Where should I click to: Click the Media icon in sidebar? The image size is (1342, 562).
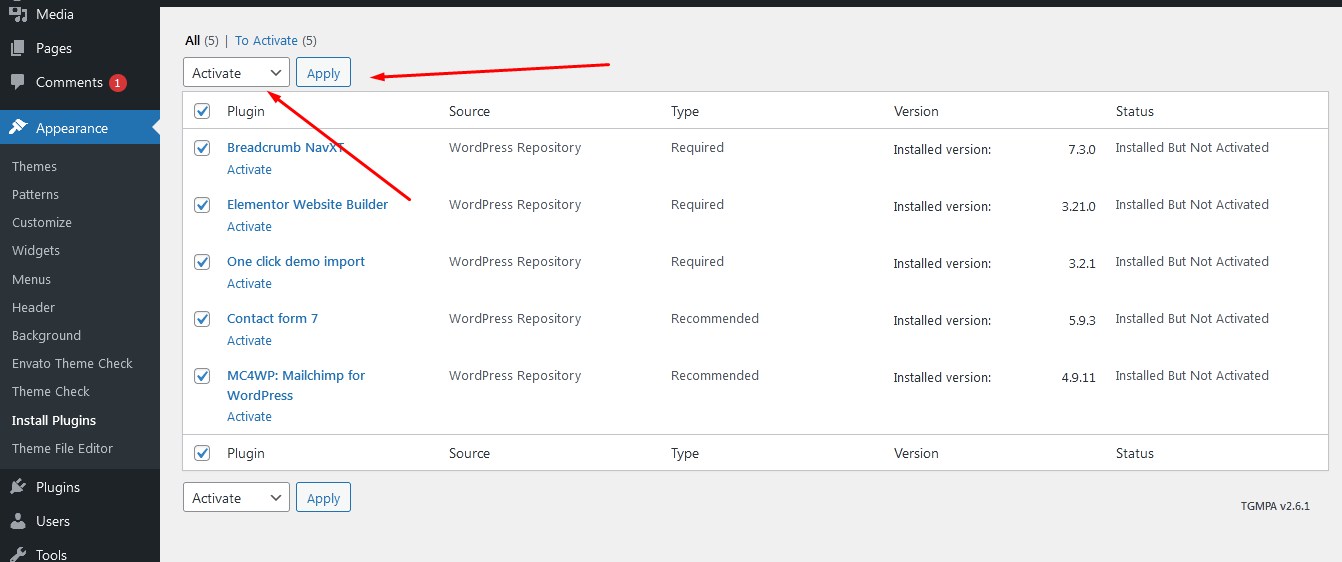click(x=18, y=15)
